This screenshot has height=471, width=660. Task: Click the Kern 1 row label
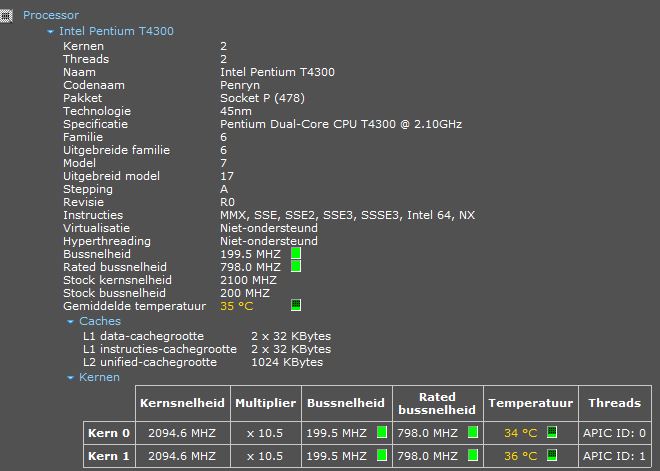click(109, 456)
